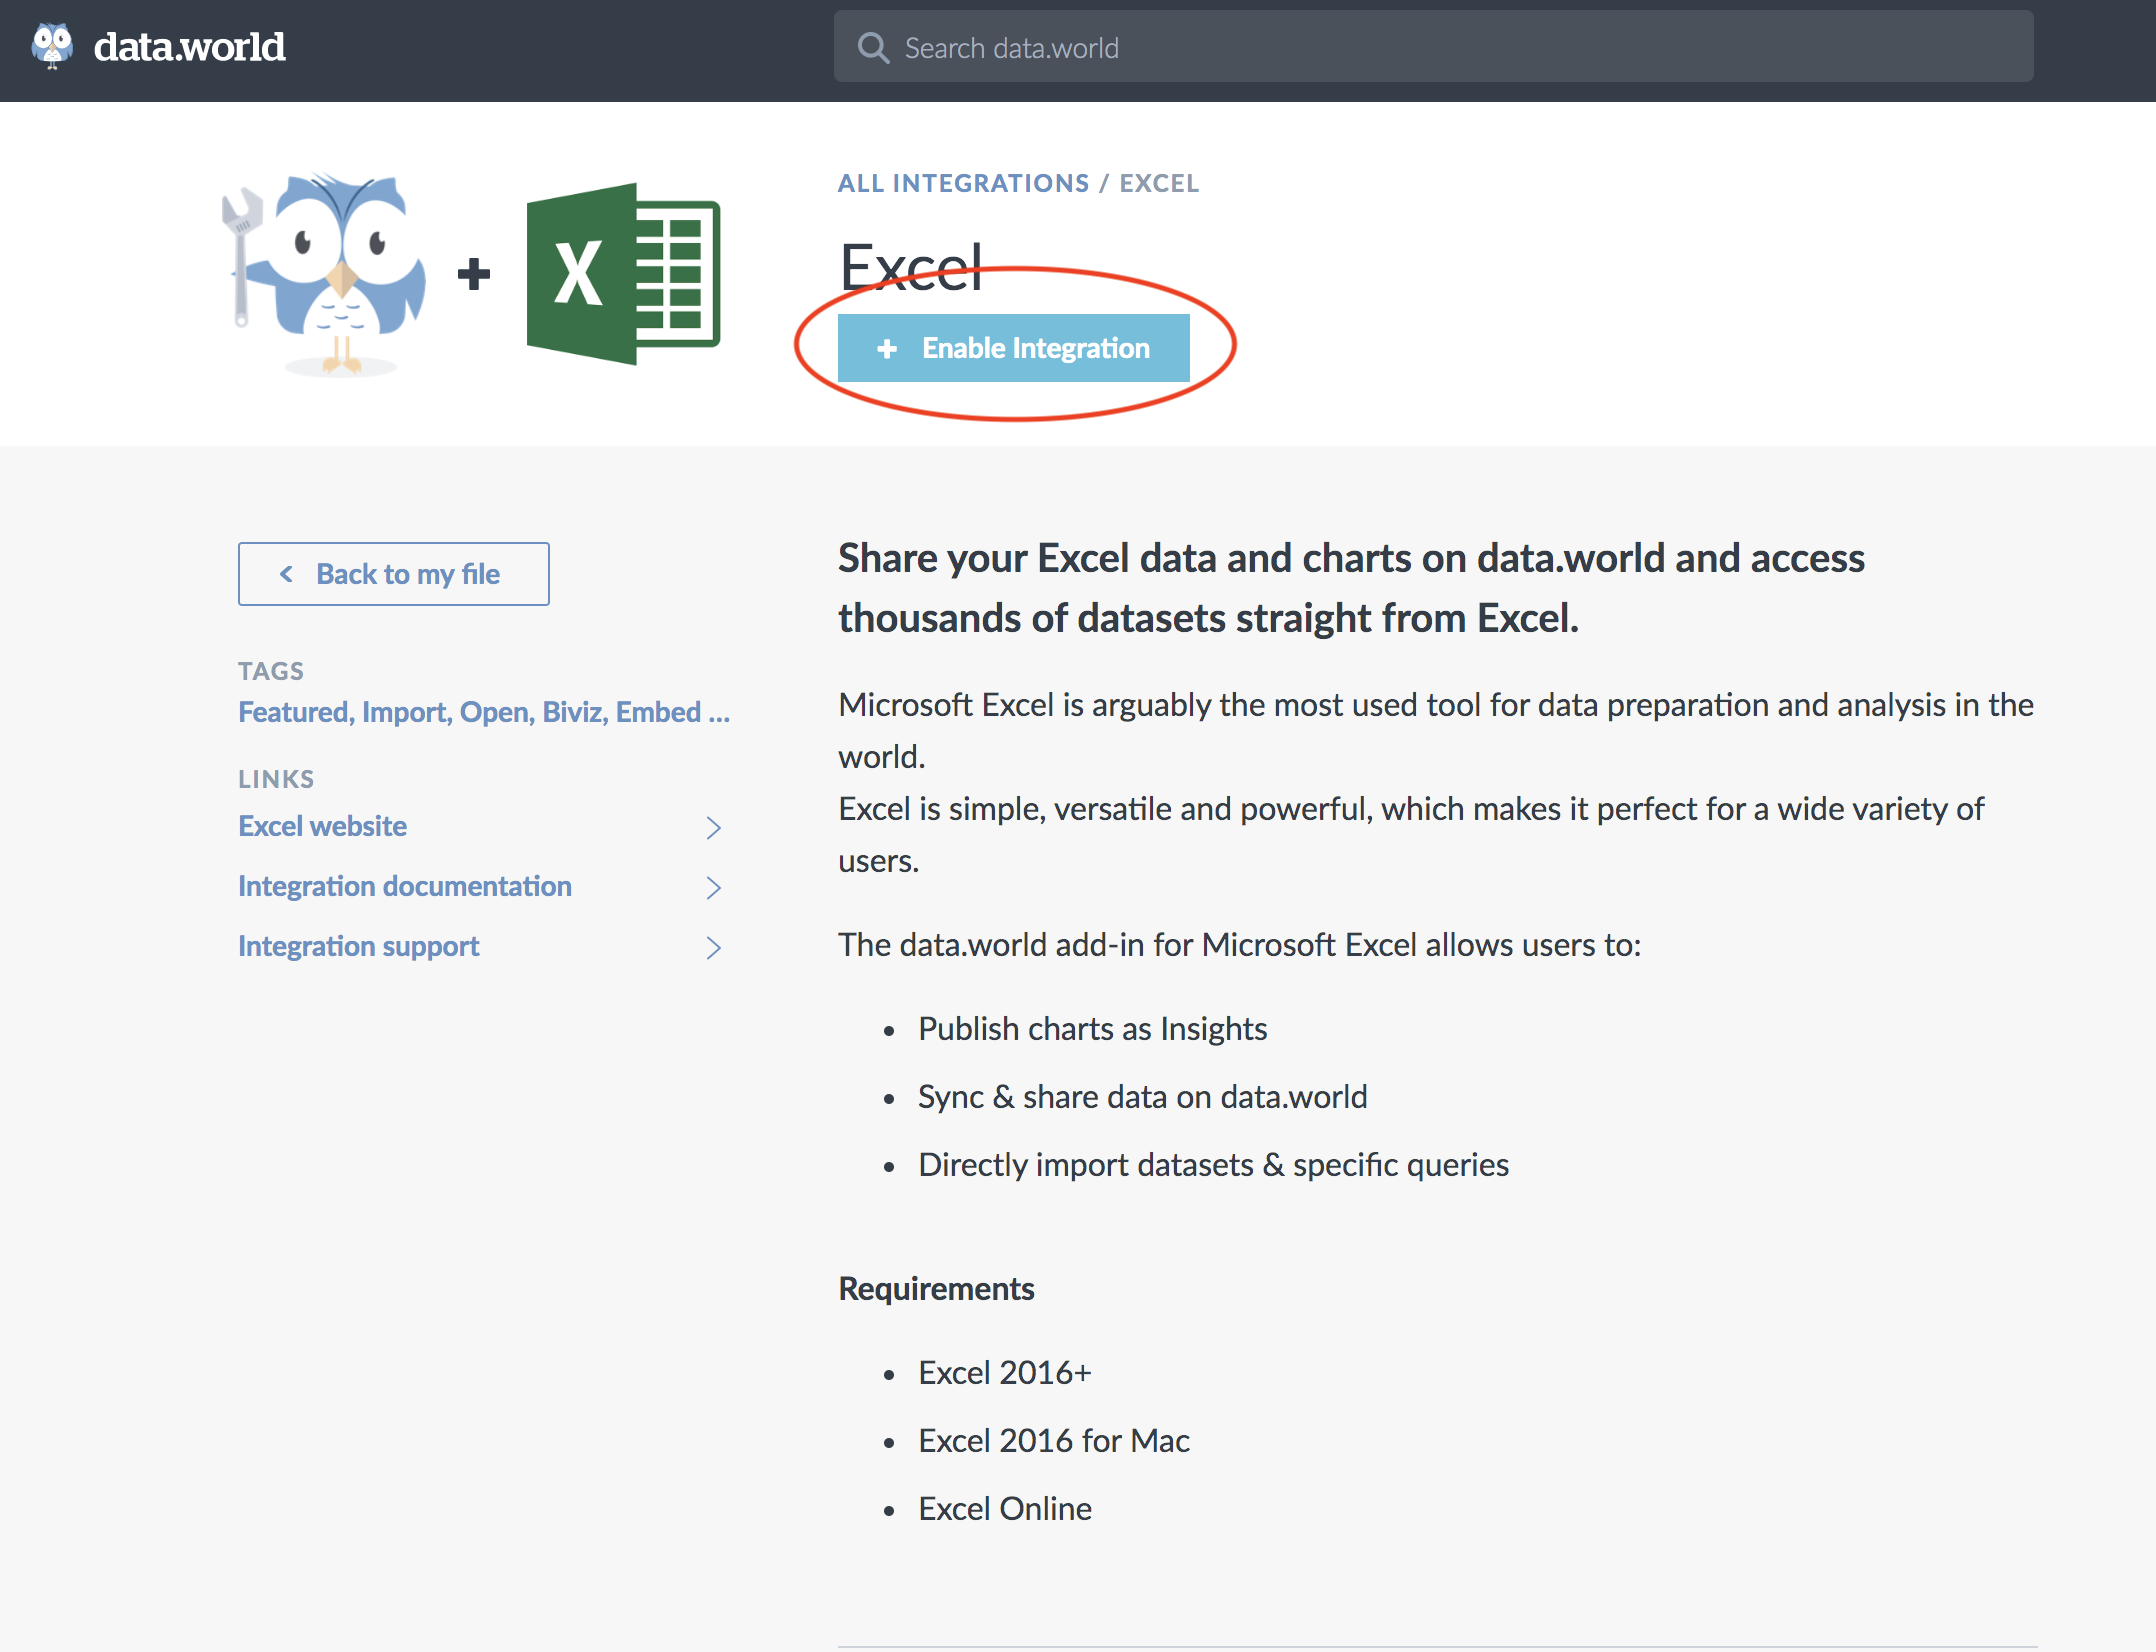
Task: Click the back chevron in Back to my file
Action: [286, 574]
